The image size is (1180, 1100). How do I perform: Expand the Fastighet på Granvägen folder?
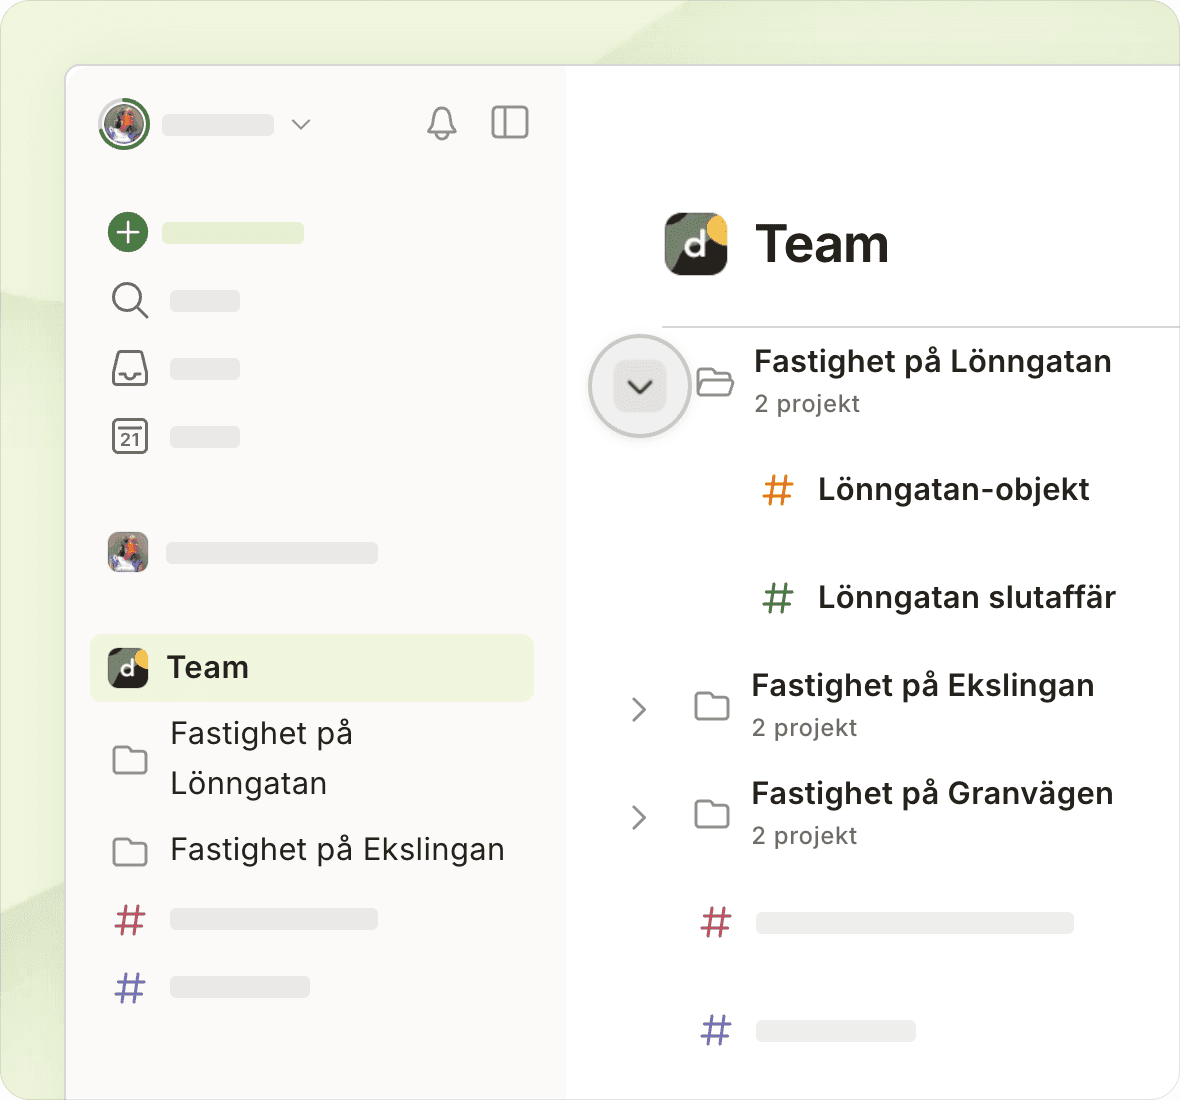[640, 817]
